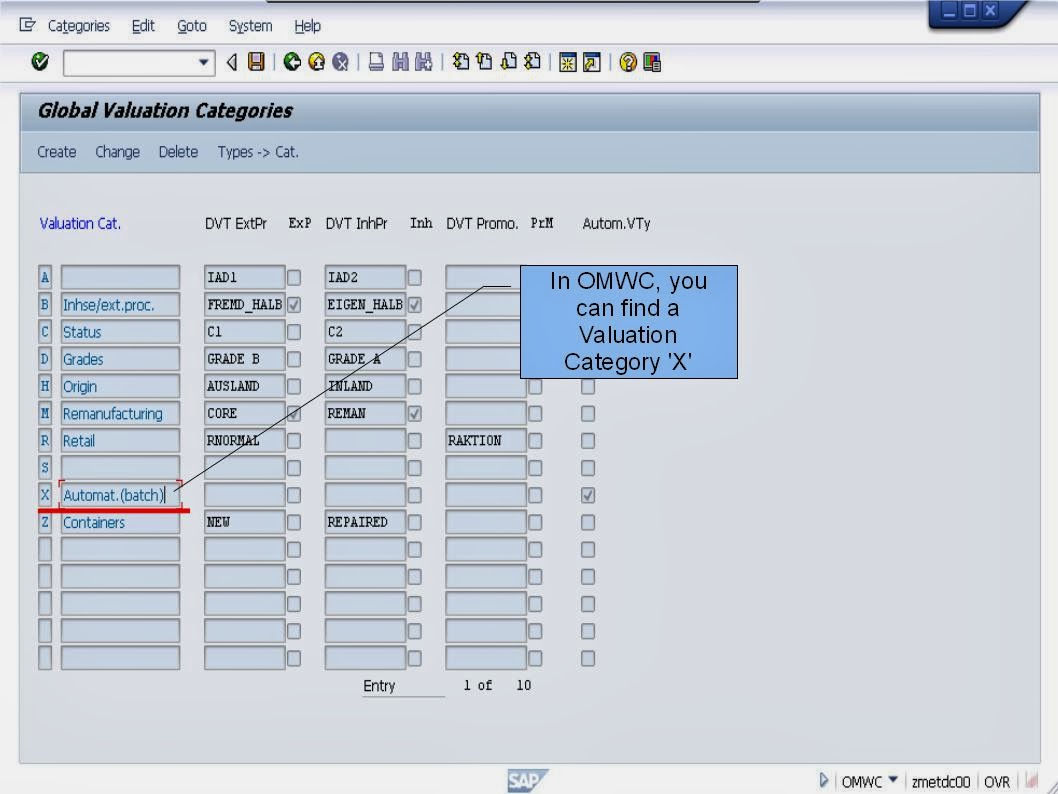Toggle the Autom.VTy checkbox for category X
This screenshot has width=1058, height=794.
coord(587,494)
